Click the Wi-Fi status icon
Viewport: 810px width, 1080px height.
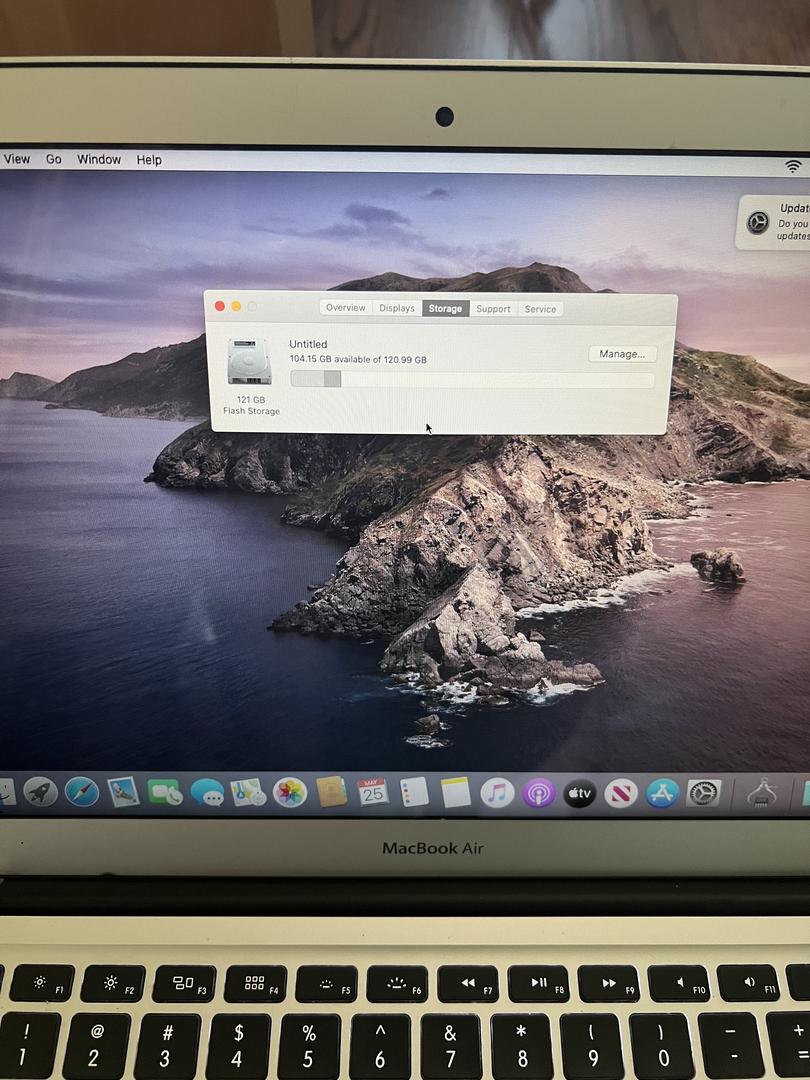(793, 166)
